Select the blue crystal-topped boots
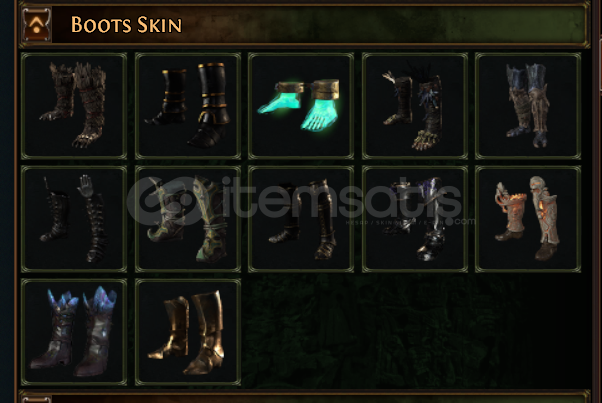 [74, 332]
